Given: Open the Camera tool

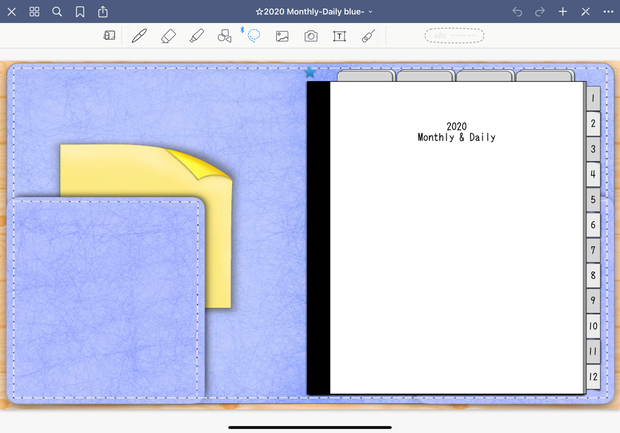Looking at the screenshot, I should [311, 36].
